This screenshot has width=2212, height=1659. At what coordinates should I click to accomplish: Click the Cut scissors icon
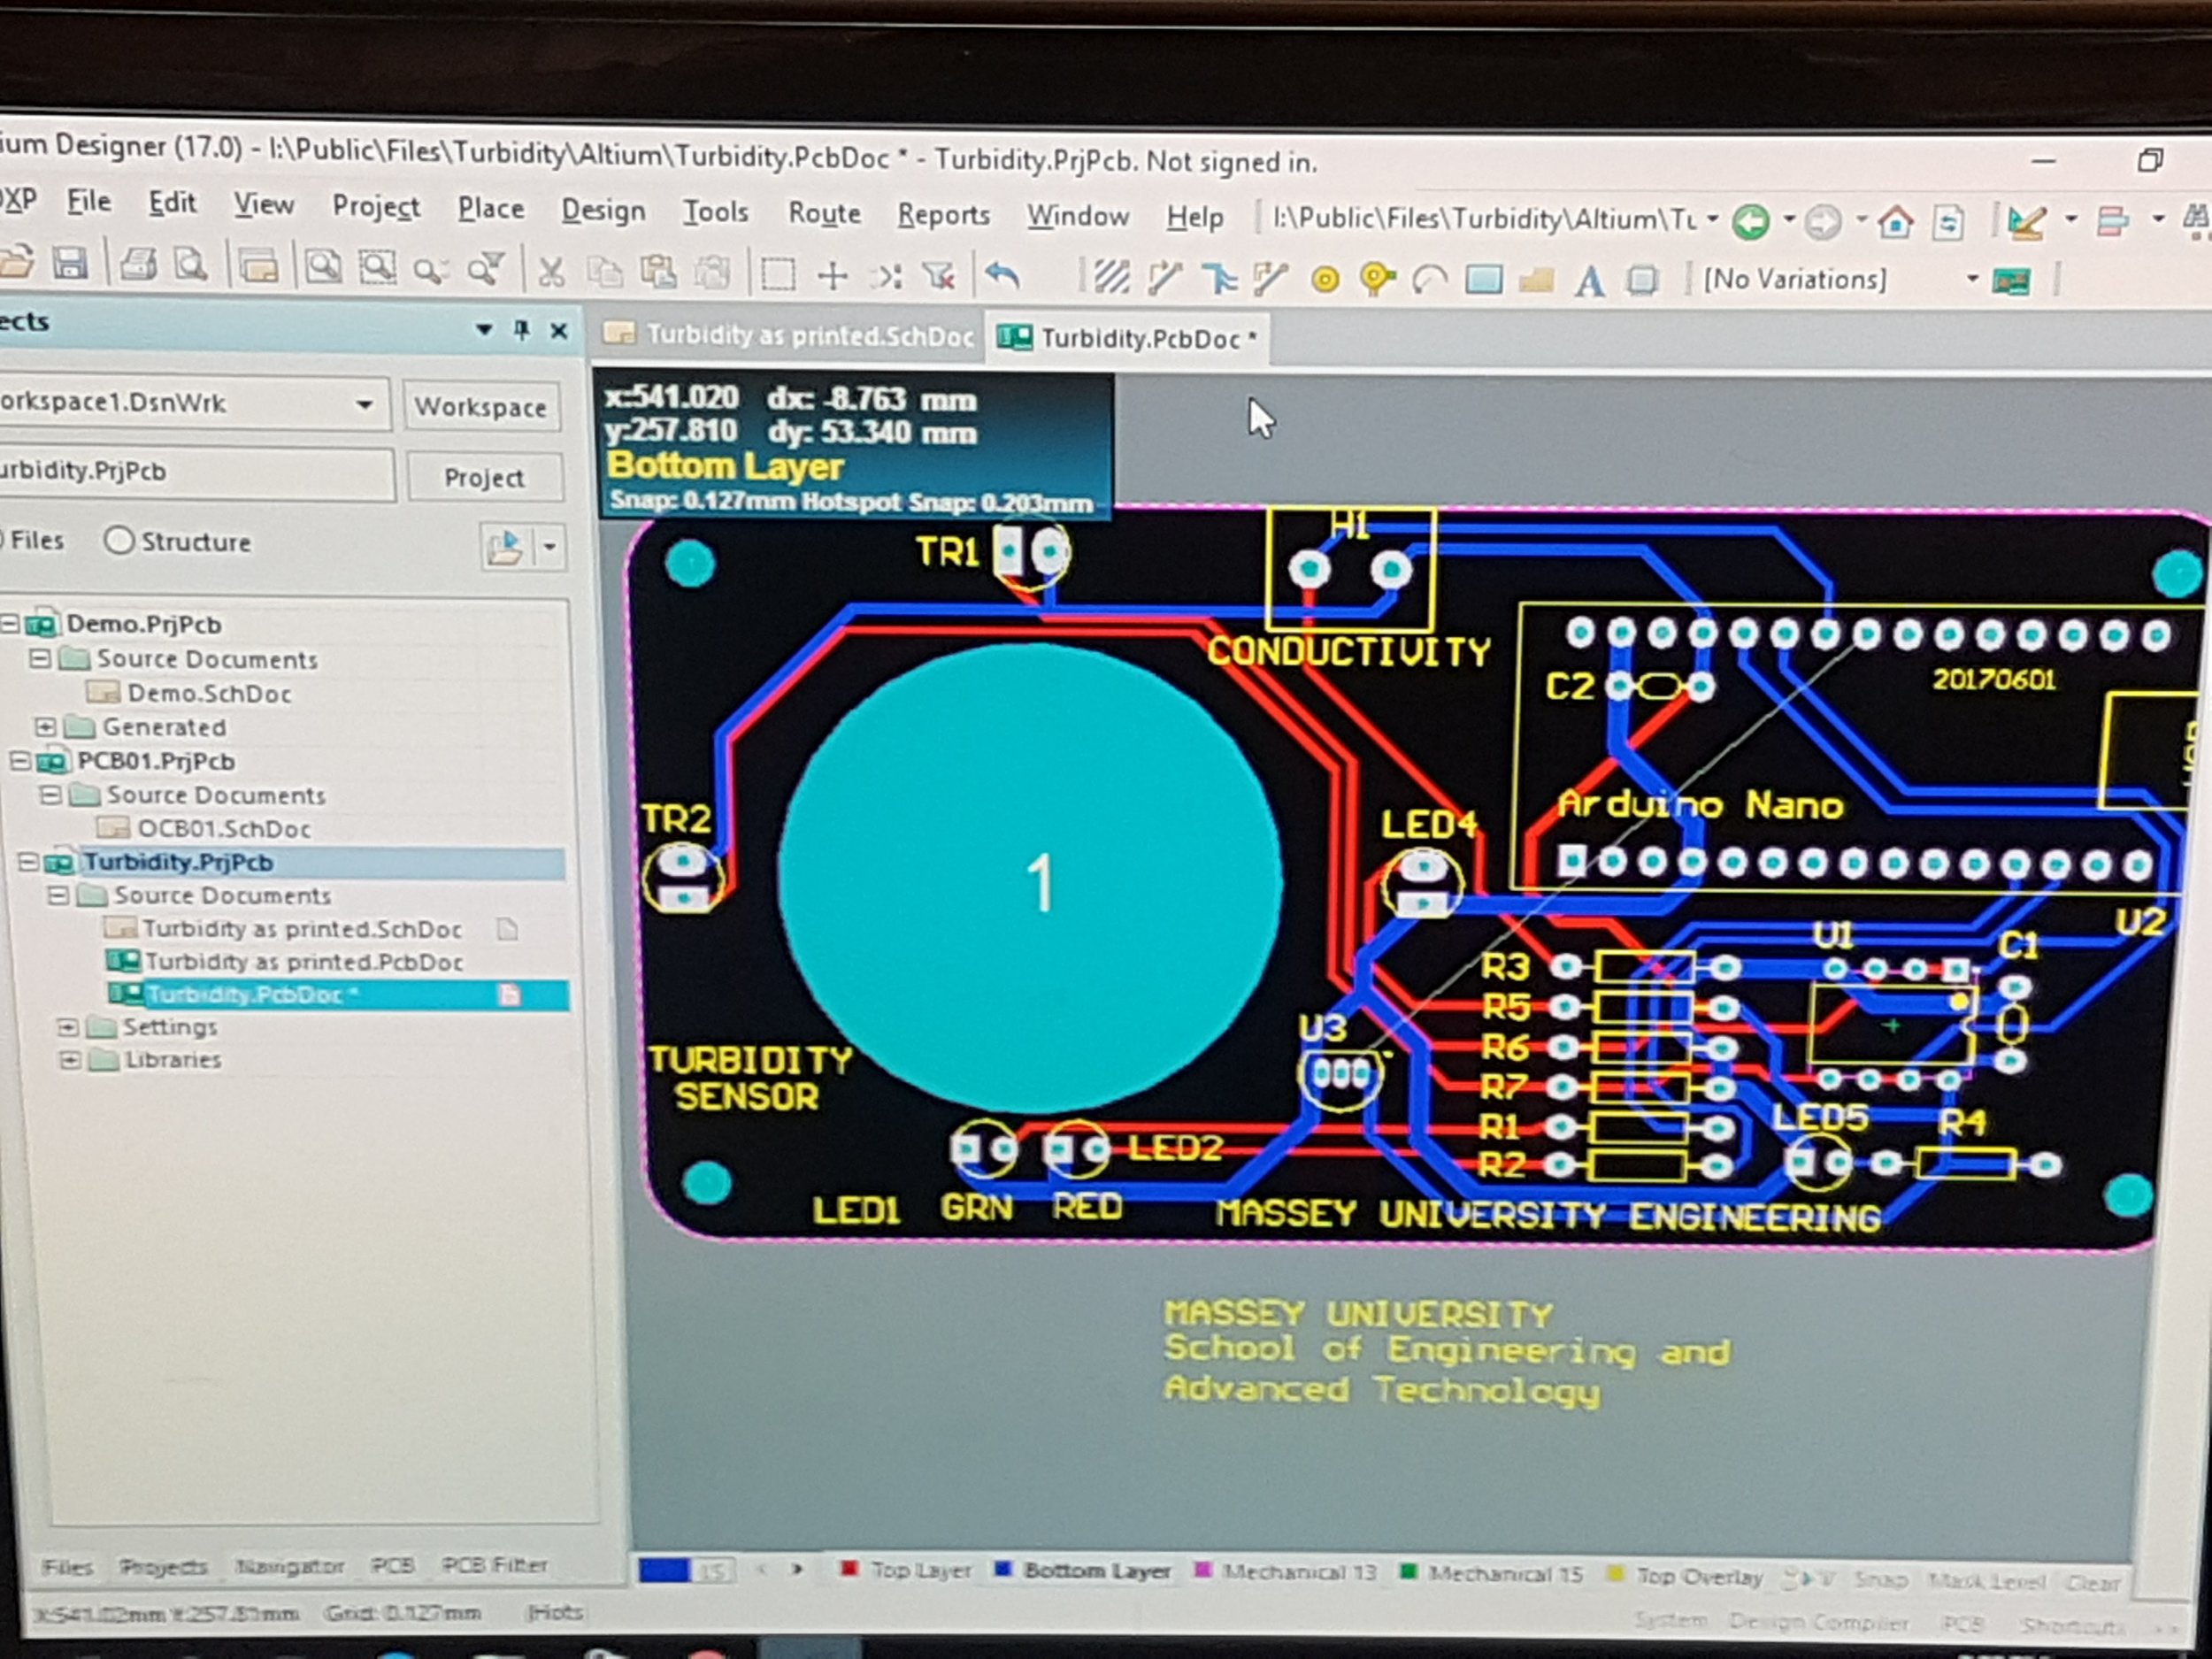click(551, 272)
